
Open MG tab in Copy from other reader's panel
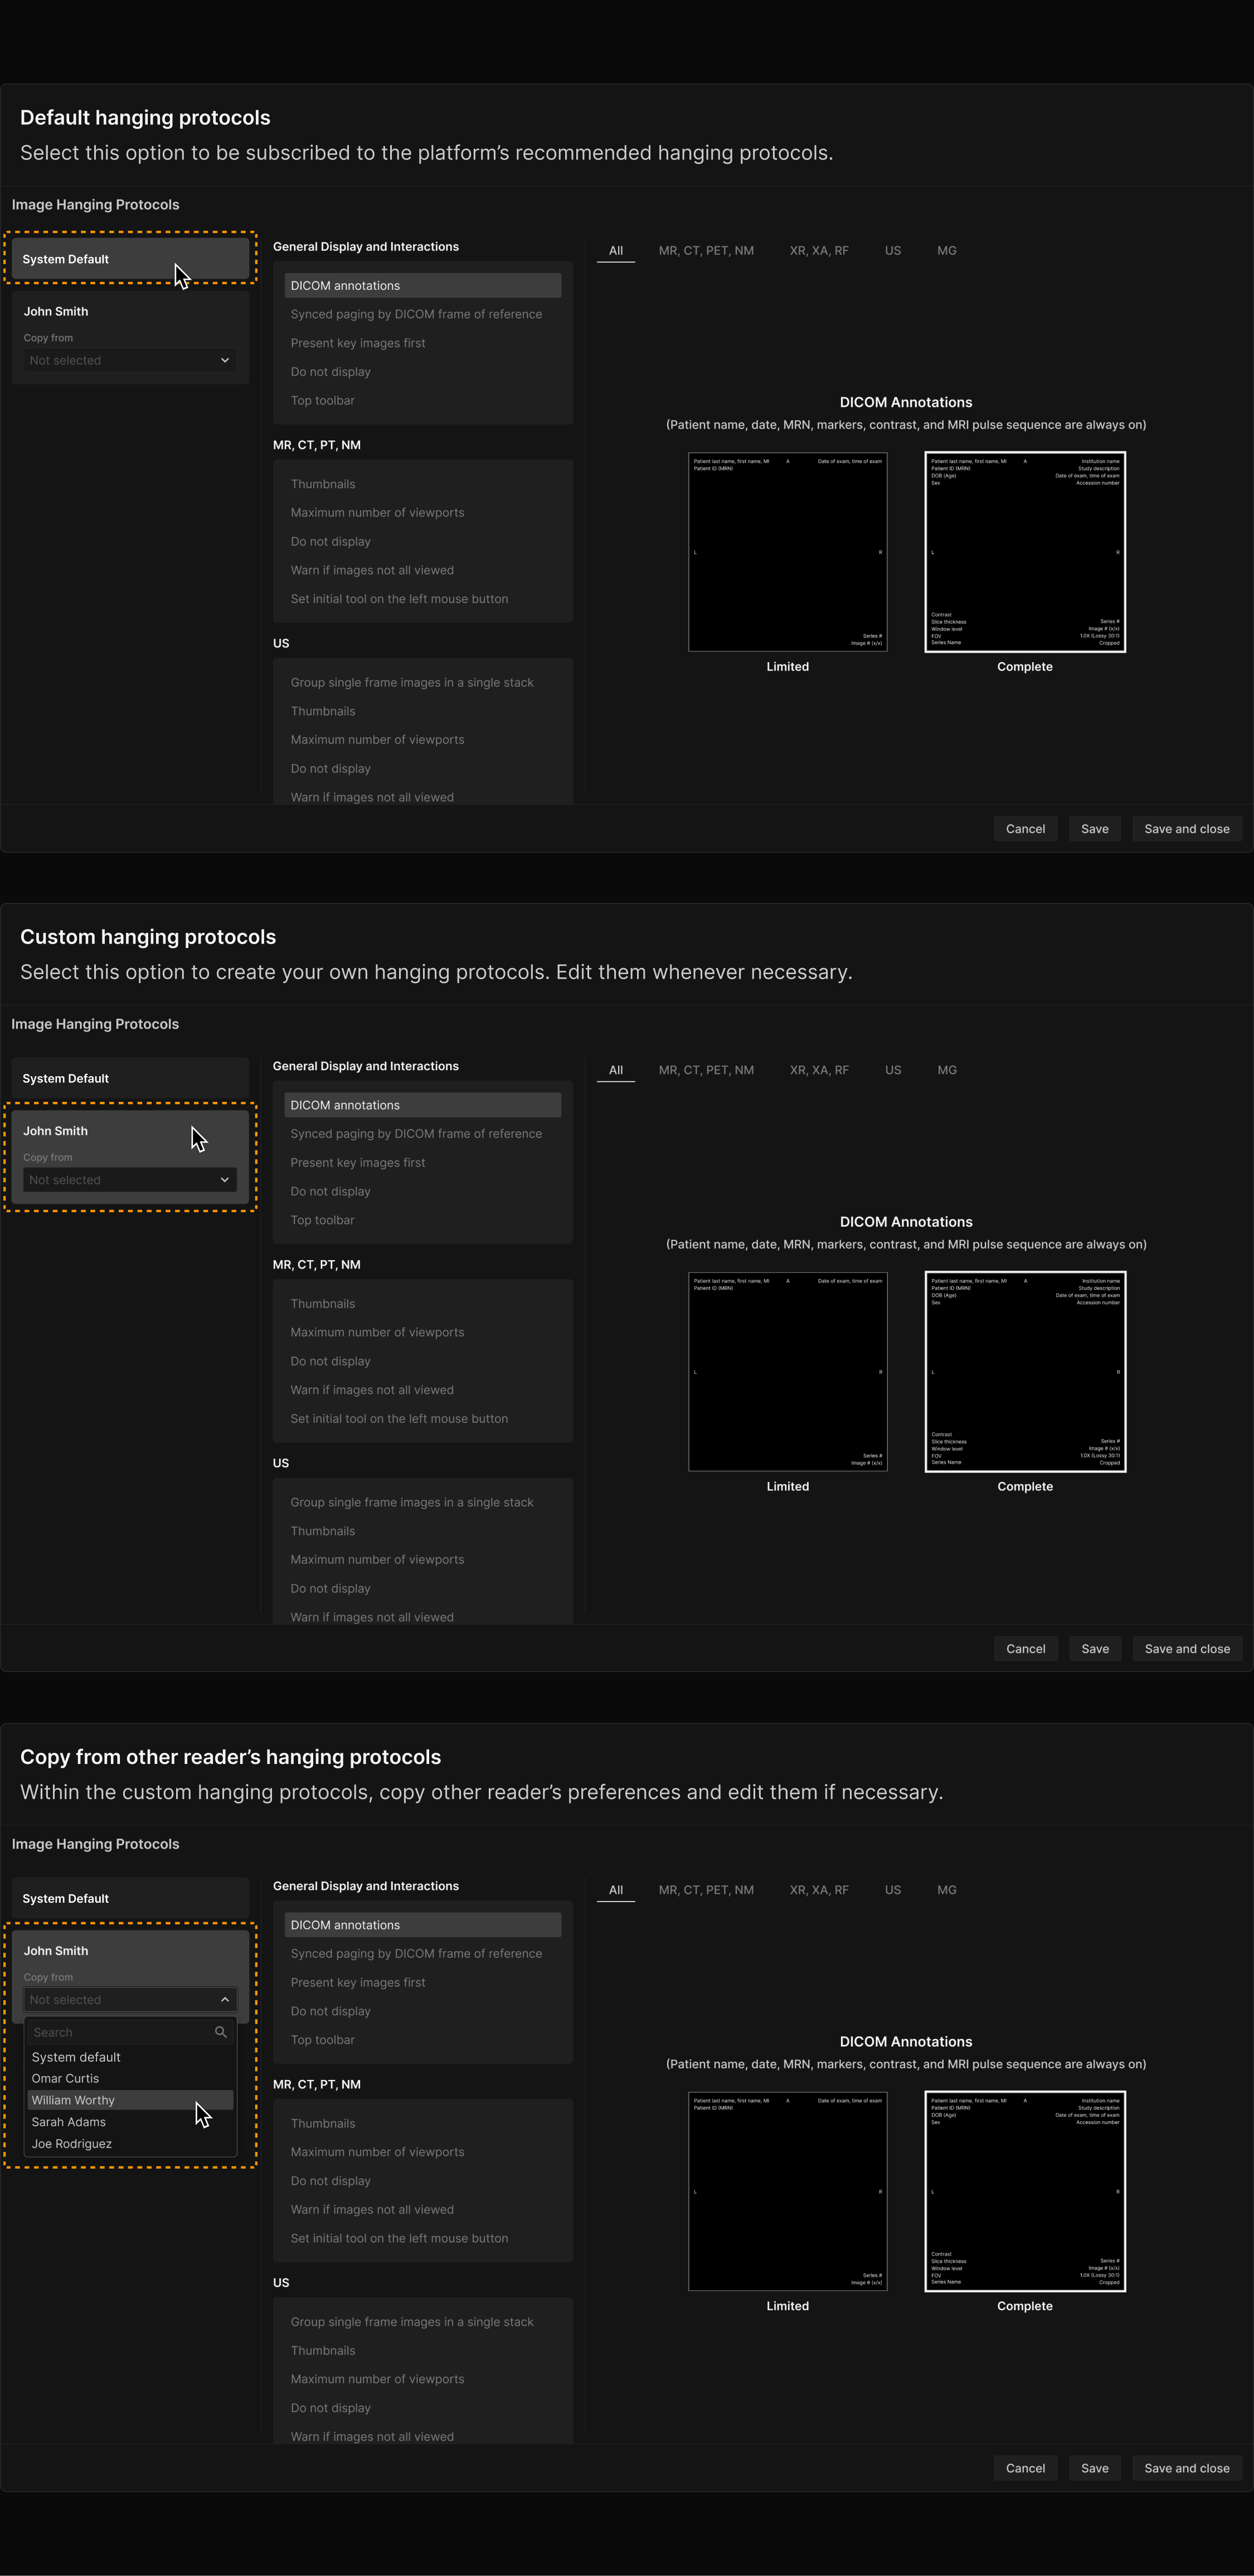(947, 1890)
